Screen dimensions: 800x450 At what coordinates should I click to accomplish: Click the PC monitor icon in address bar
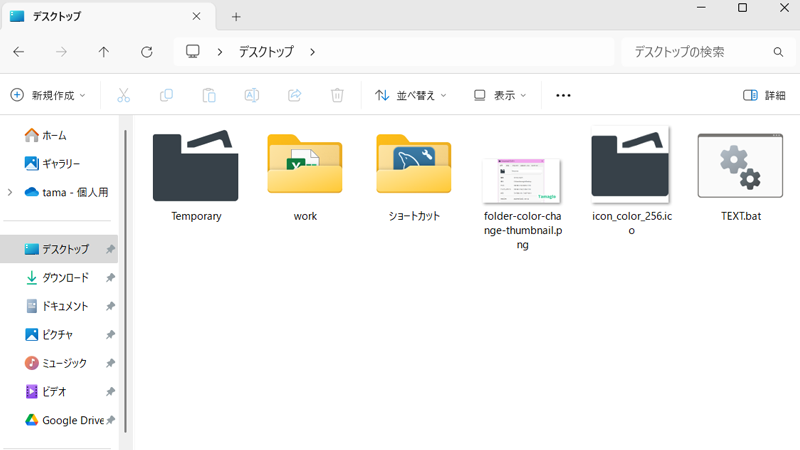click(193, 52)
